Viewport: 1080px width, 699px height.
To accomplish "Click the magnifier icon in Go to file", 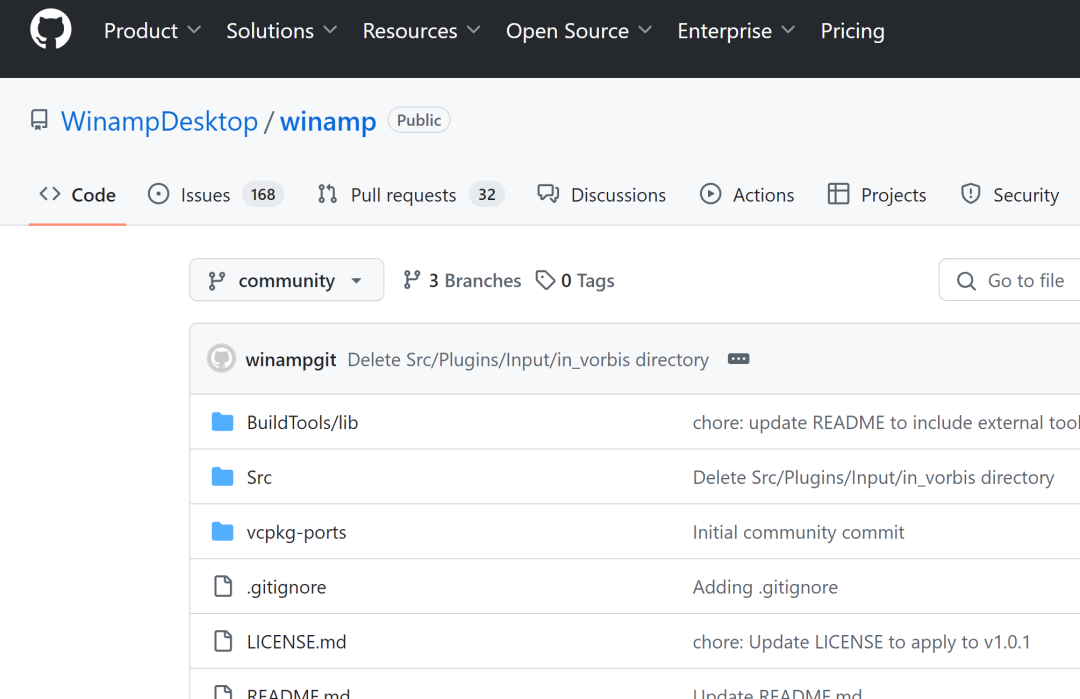I will pyautogui.click(x=966, y=281).
